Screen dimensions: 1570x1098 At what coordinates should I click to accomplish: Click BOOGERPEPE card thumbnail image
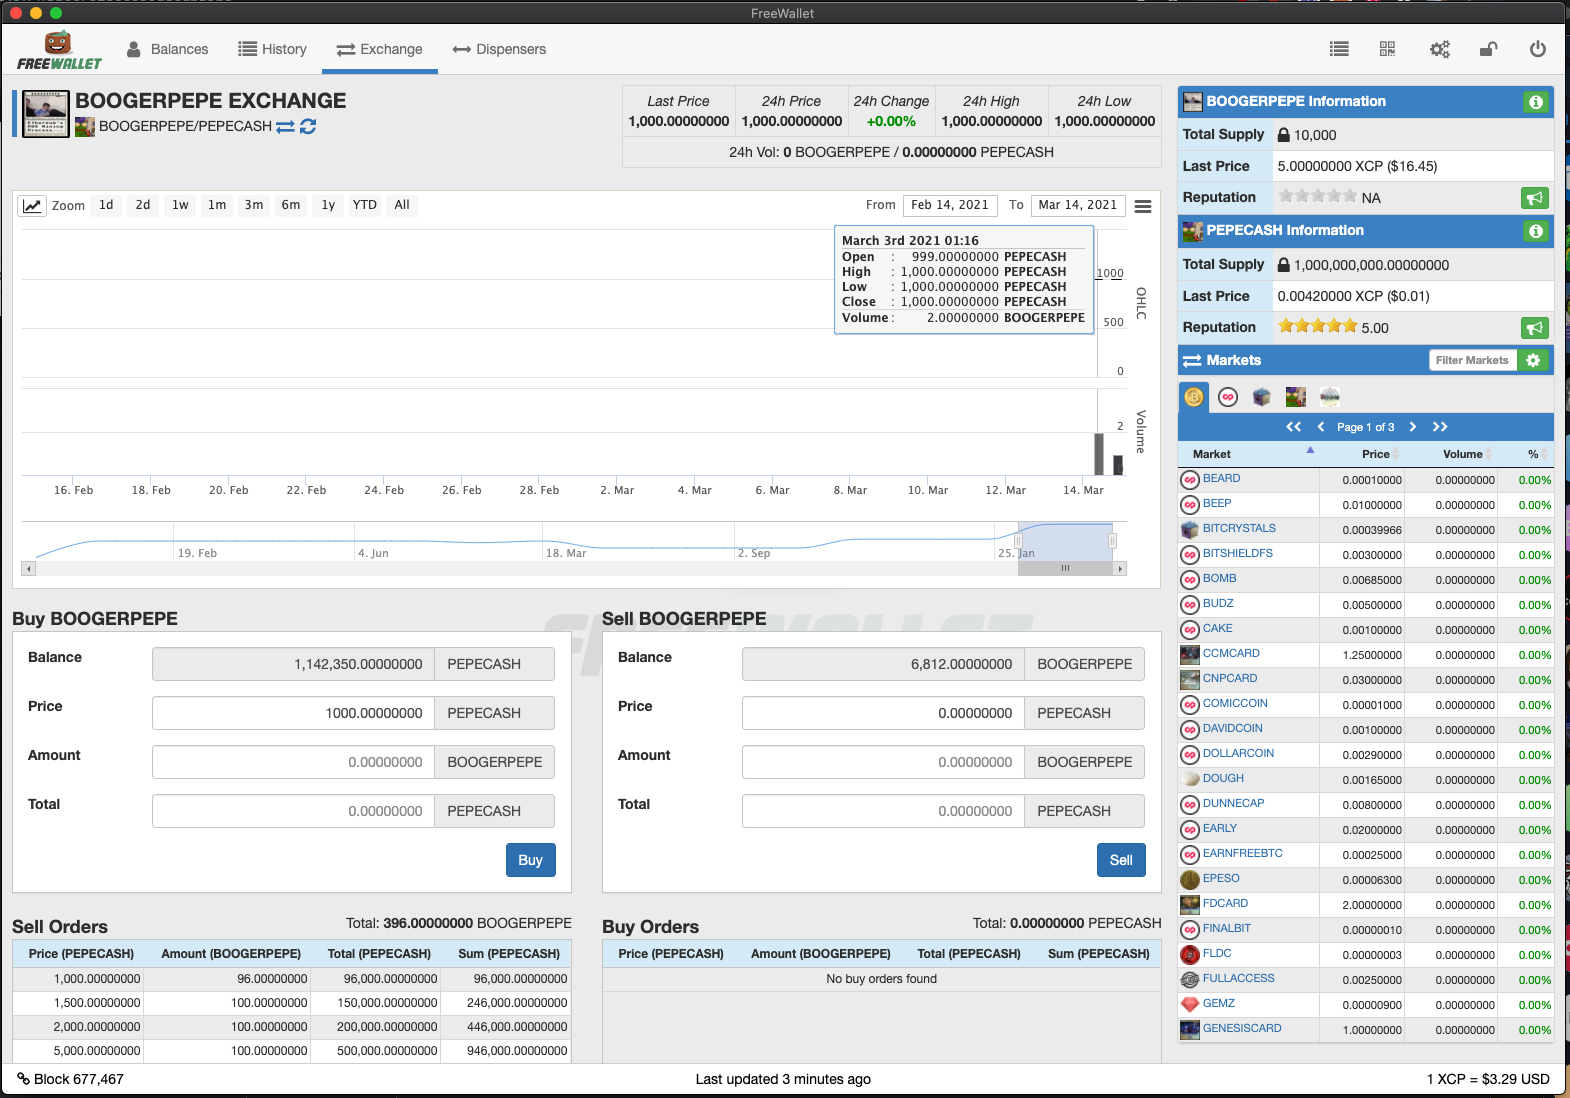[x=46, y=114]
